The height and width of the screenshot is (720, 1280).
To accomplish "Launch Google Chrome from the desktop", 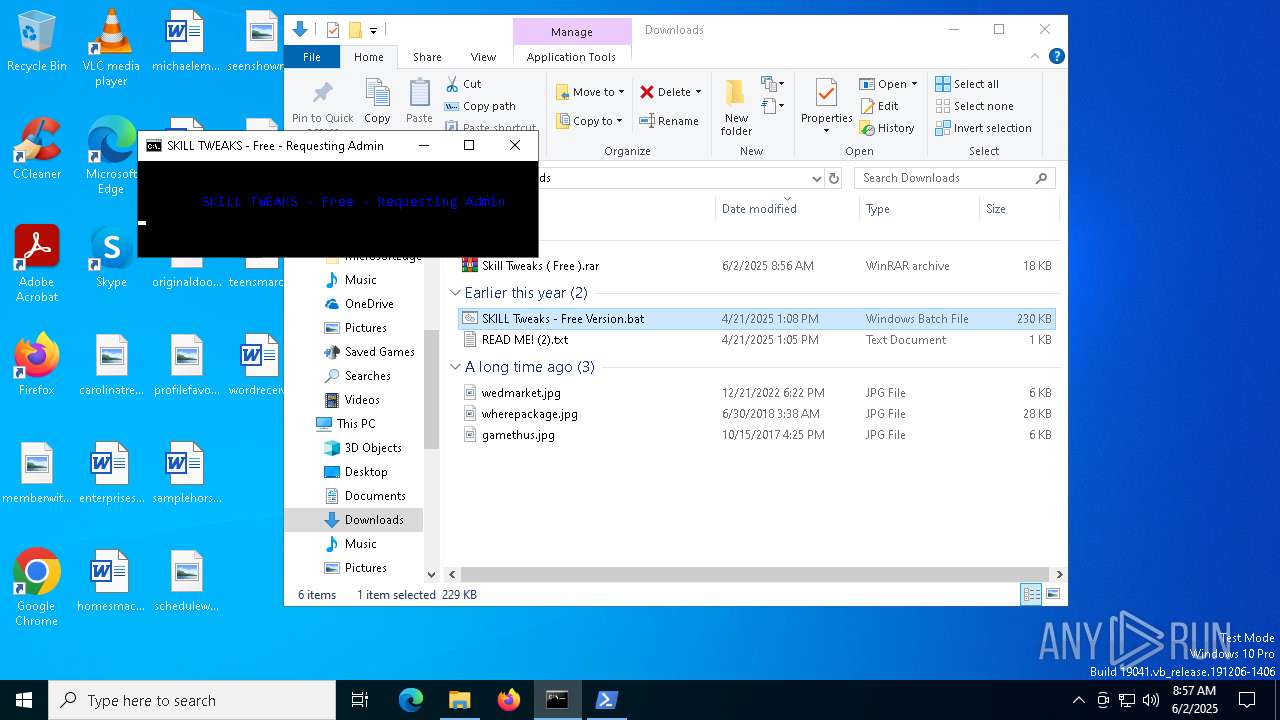I will pyautogui.click(x=37, y=587).
